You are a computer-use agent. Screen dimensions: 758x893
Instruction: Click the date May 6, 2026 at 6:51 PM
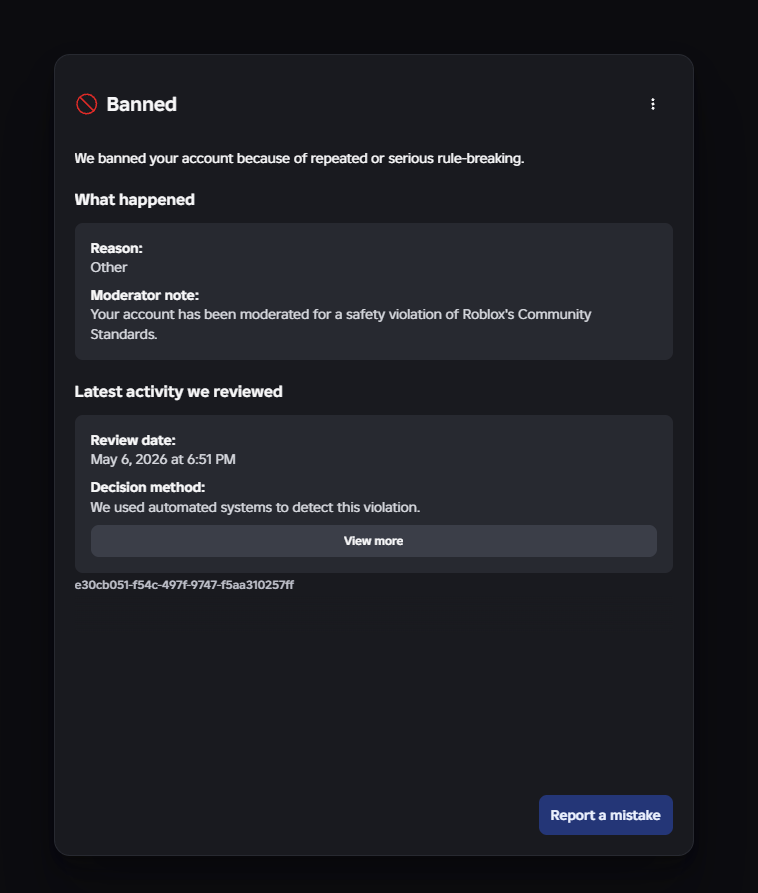click(163, 459)
